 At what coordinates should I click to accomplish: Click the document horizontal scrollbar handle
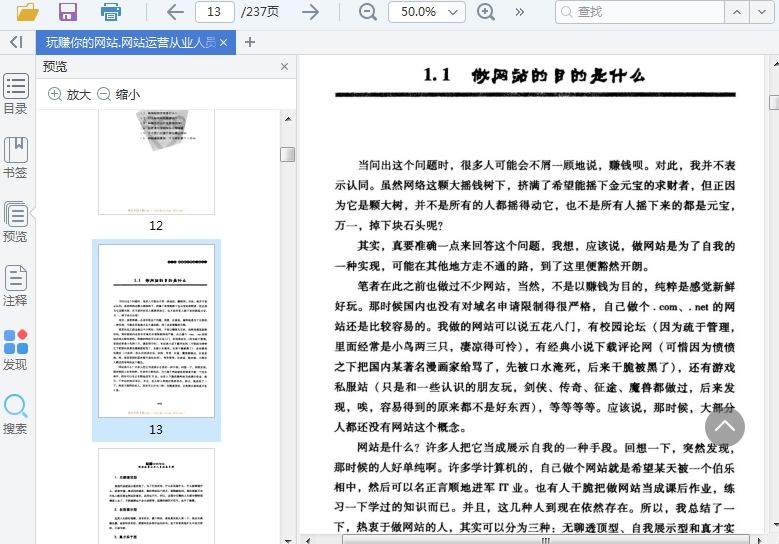pos(545,540)
